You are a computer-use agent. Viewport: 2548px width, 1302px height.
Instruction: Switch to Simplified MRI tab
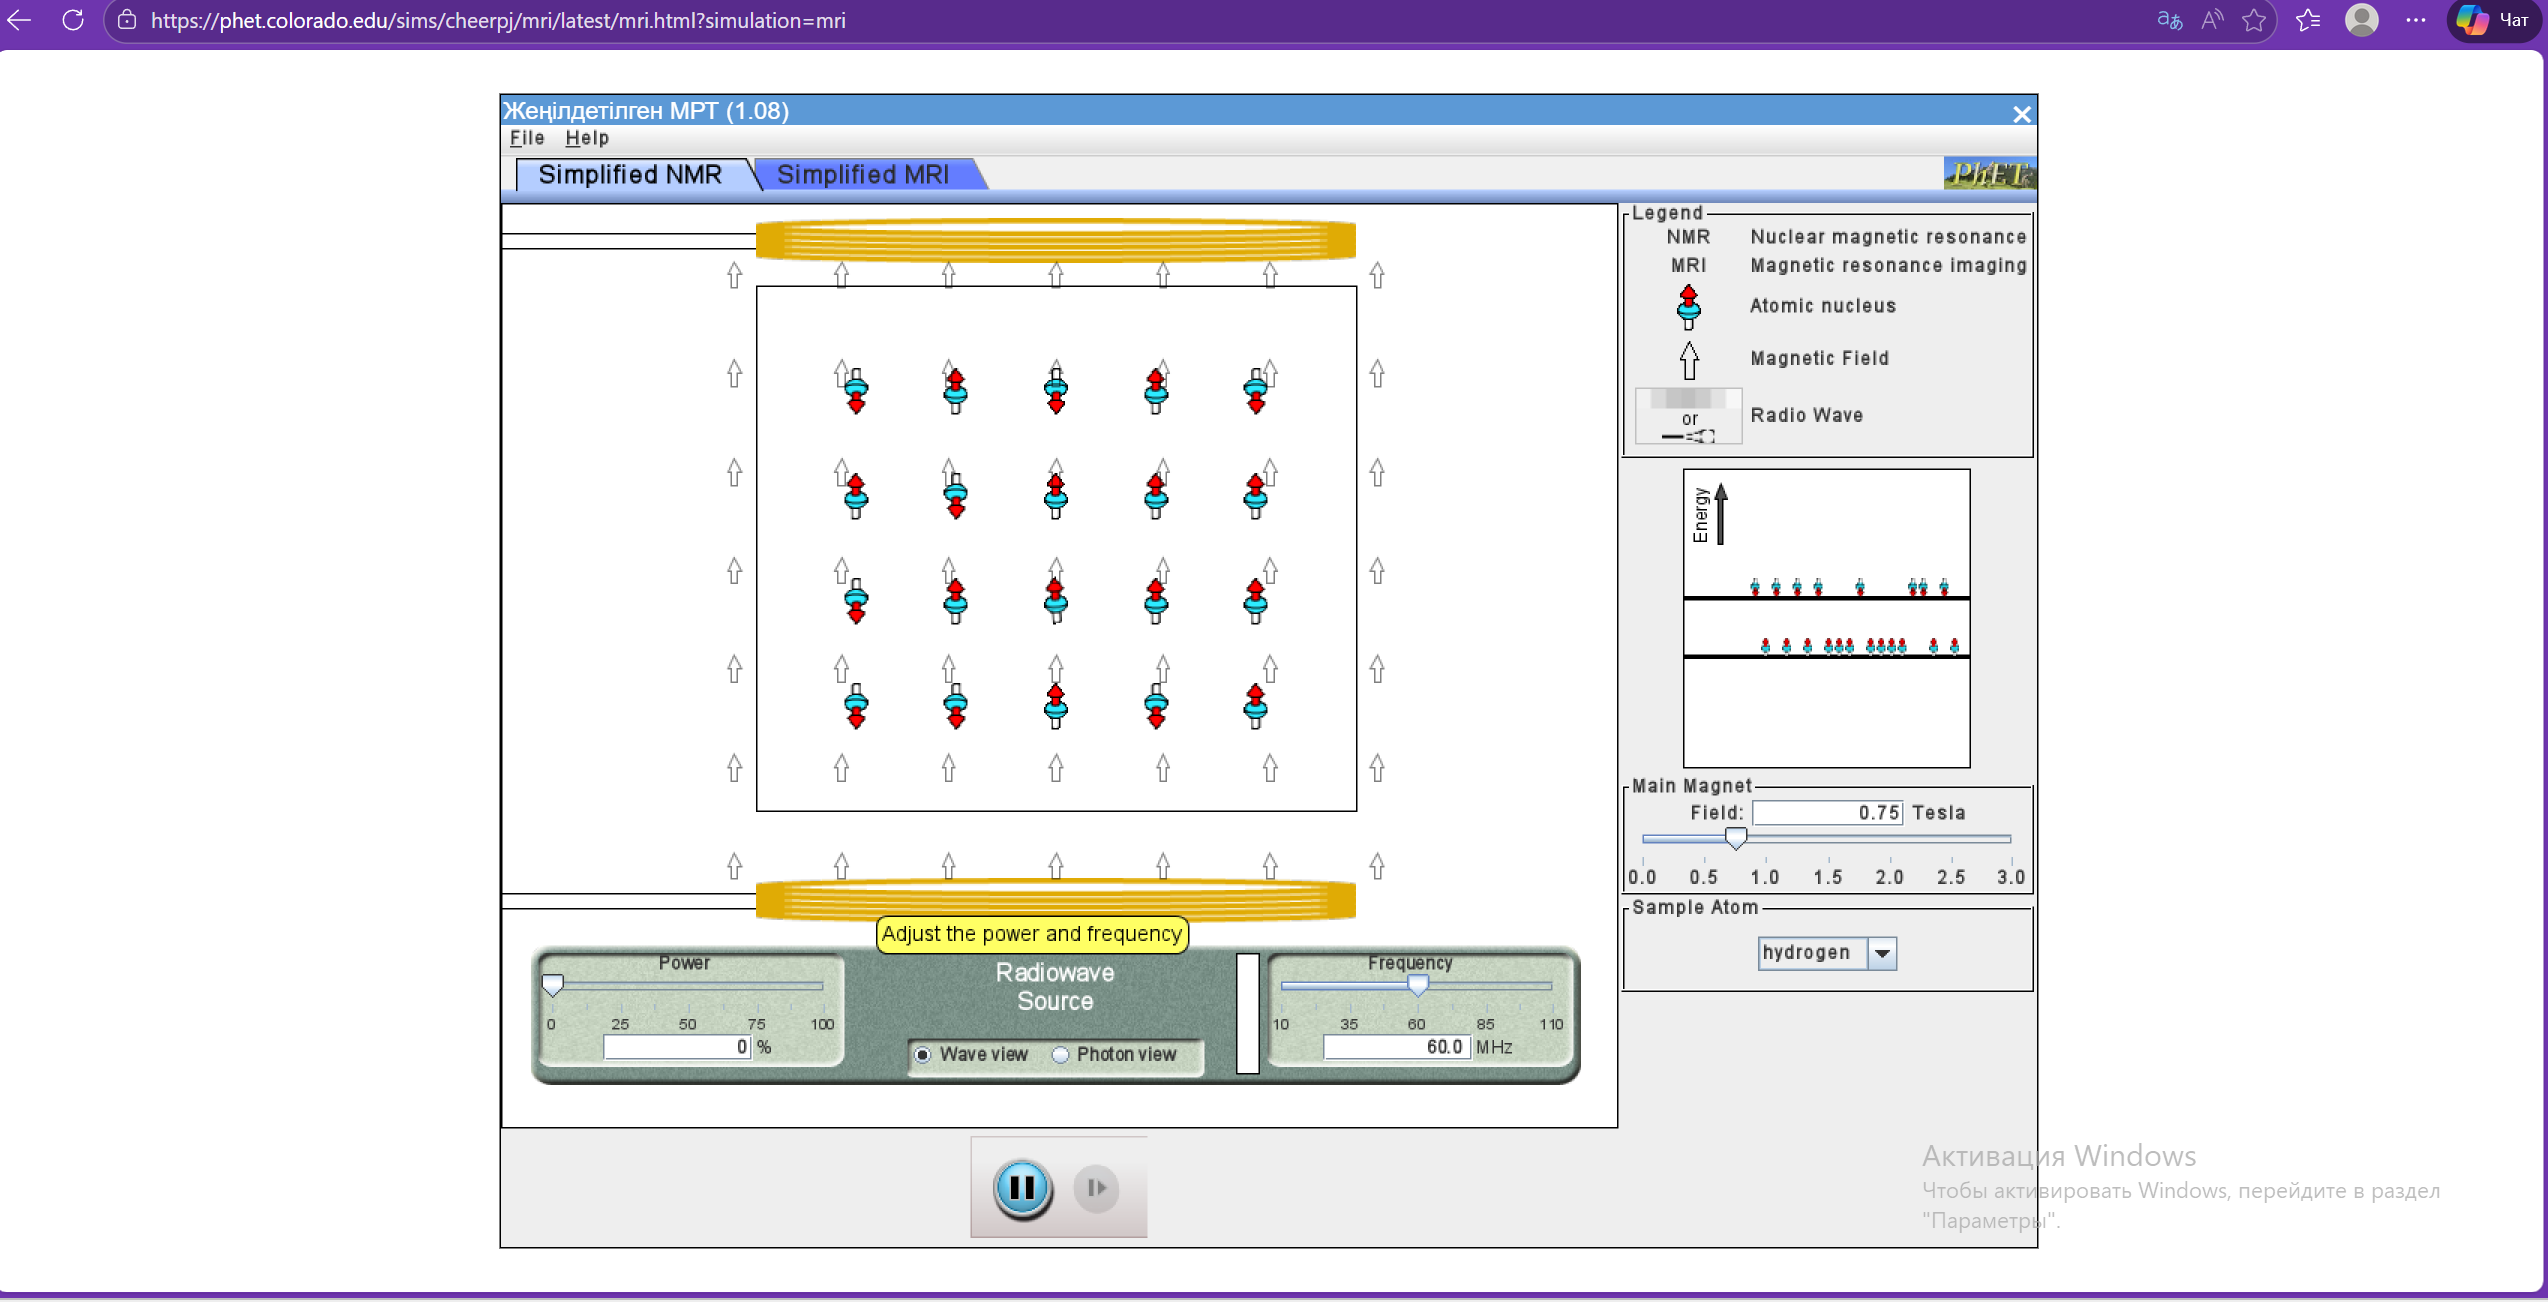click(862, 174)
